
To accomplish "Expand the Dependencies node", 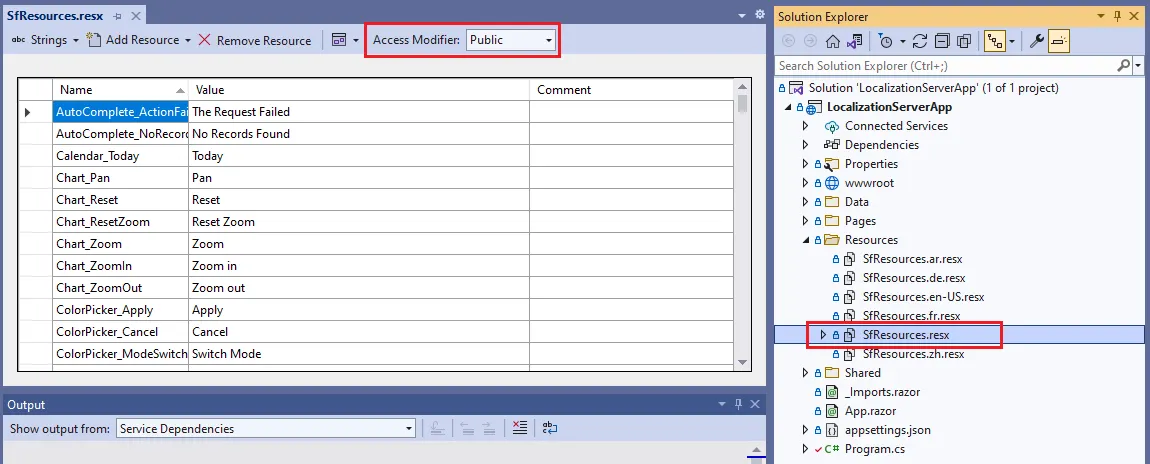I will 805,145.
